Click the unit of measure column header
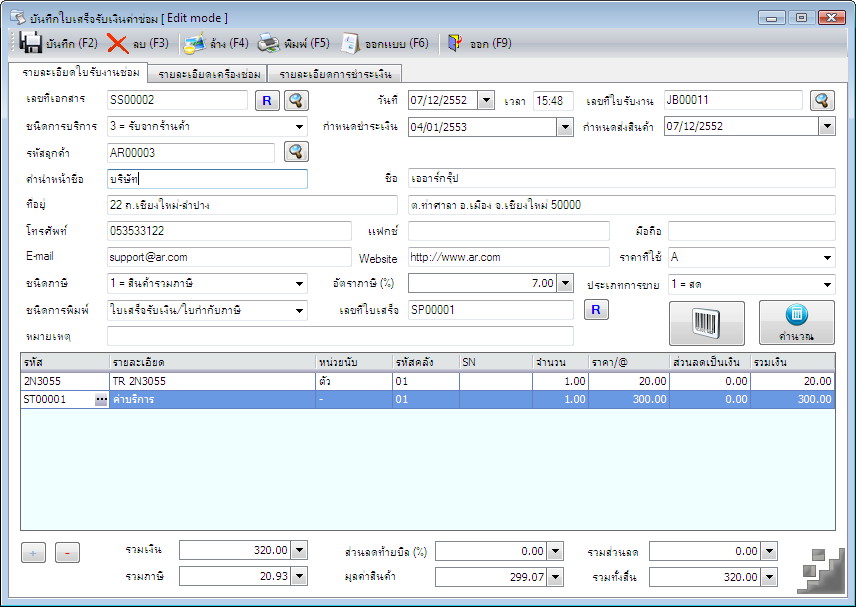The image size is (856, 607). pos(354,362)
